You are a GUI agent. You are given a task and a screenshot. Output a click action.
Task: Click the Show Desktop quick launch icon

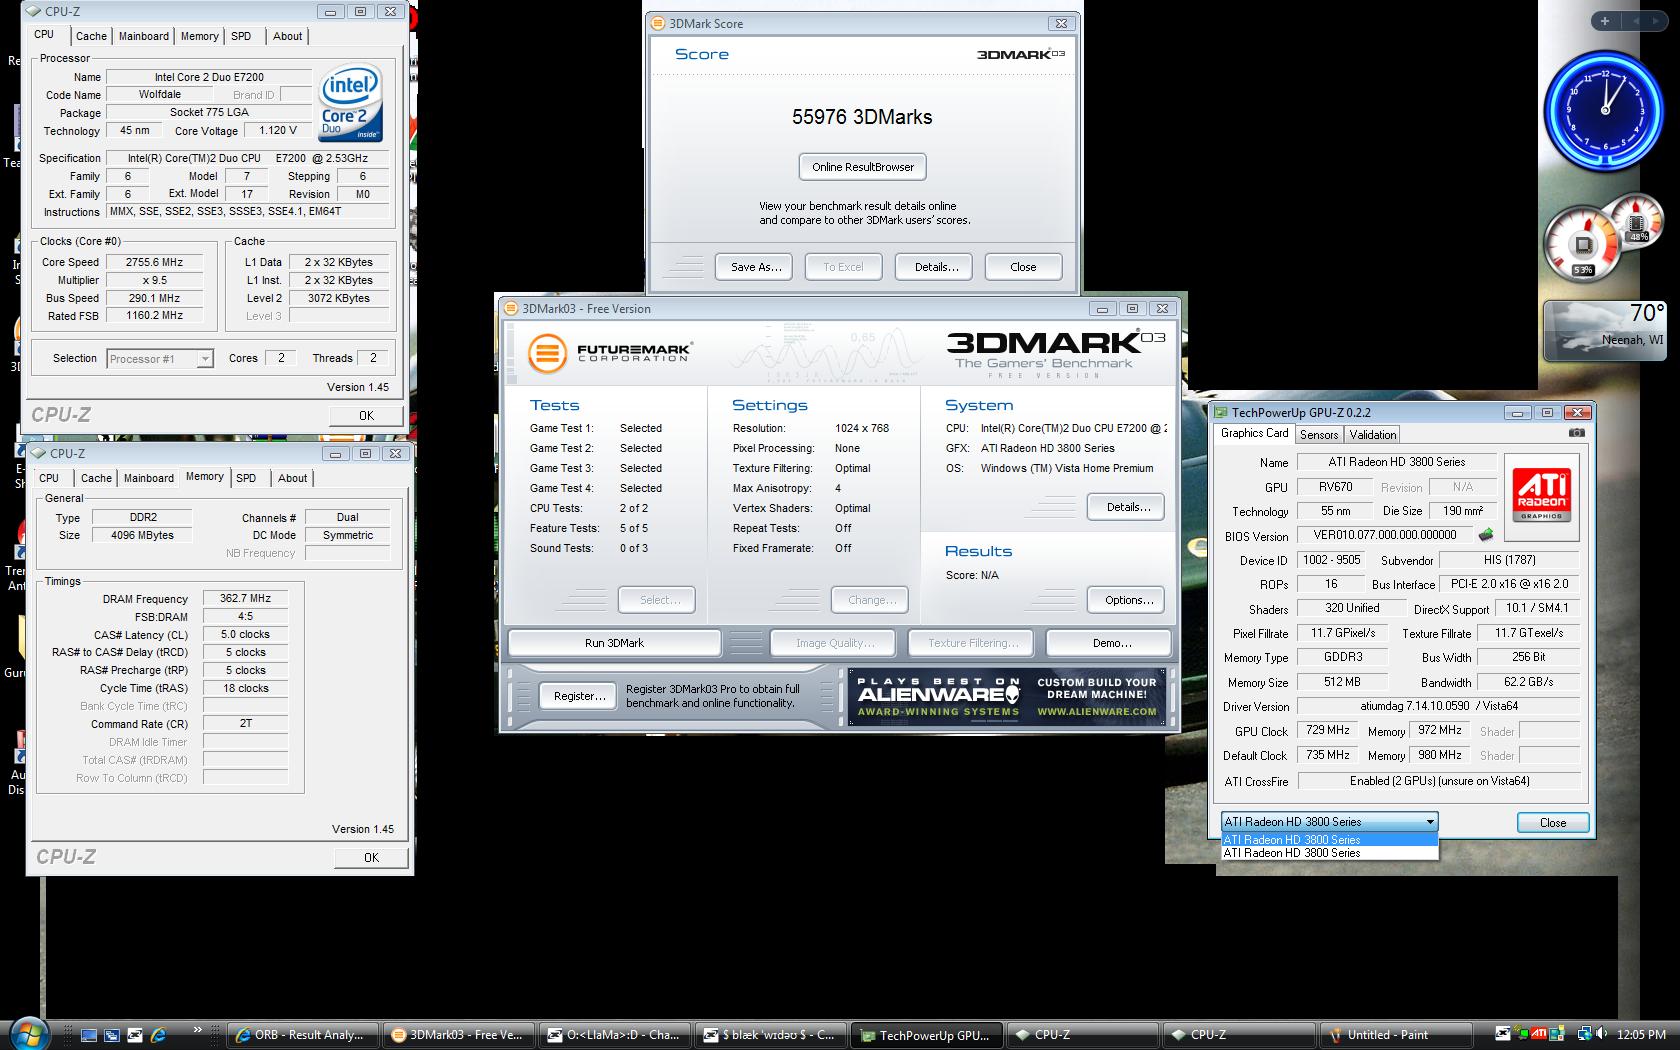pyautogui.click(x=89, y=1035)
